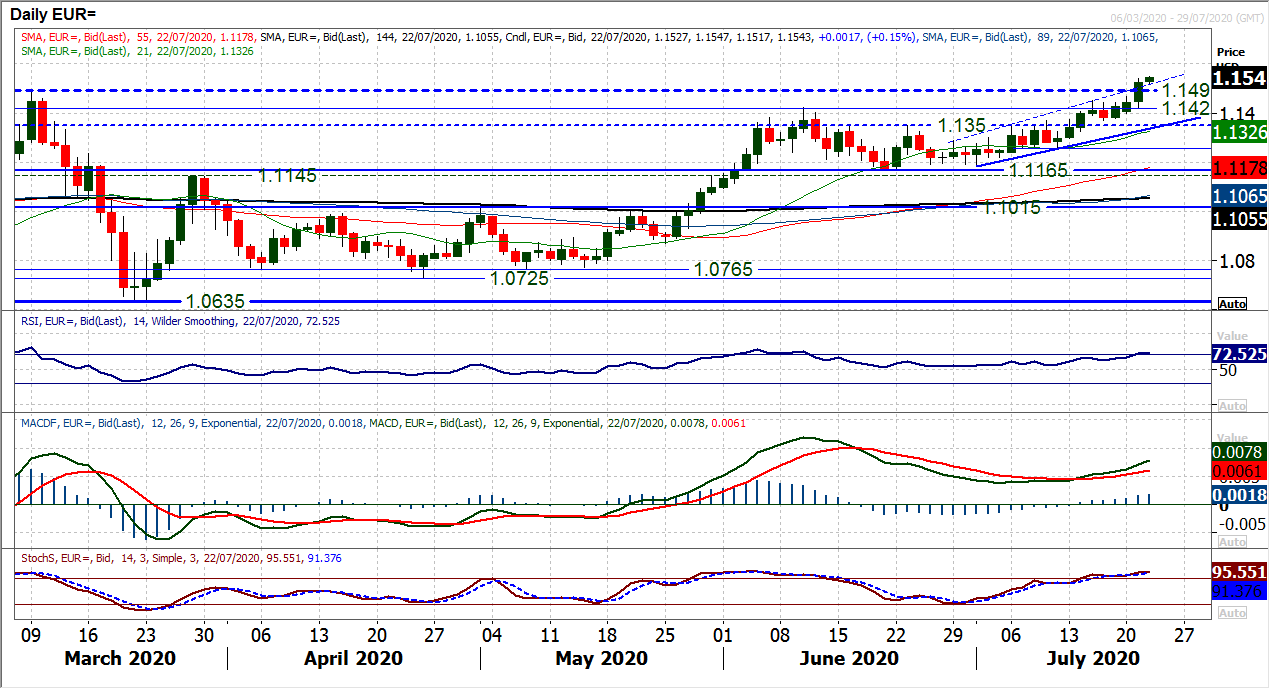
Task: Click the MACD 0.0078 value tag
Action: 1239,453
